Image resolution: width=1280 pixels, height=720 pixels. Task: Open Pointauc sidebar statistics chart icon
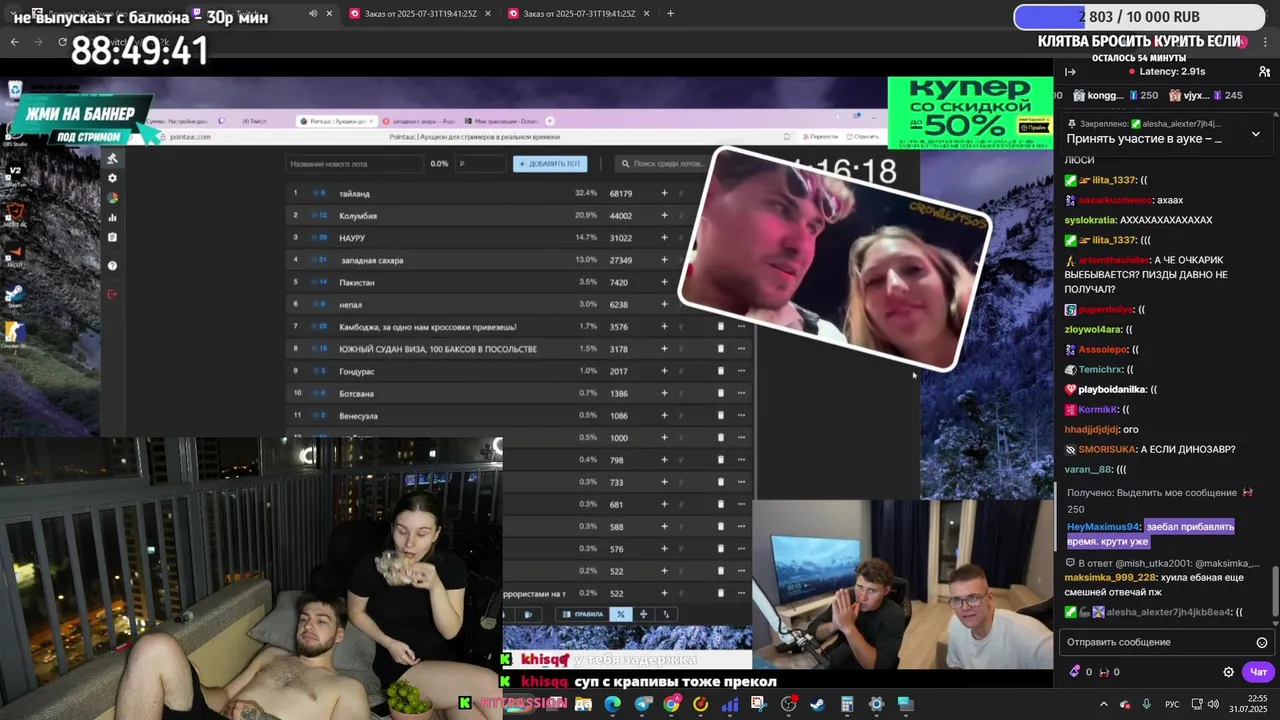click(x=112, y=217)
